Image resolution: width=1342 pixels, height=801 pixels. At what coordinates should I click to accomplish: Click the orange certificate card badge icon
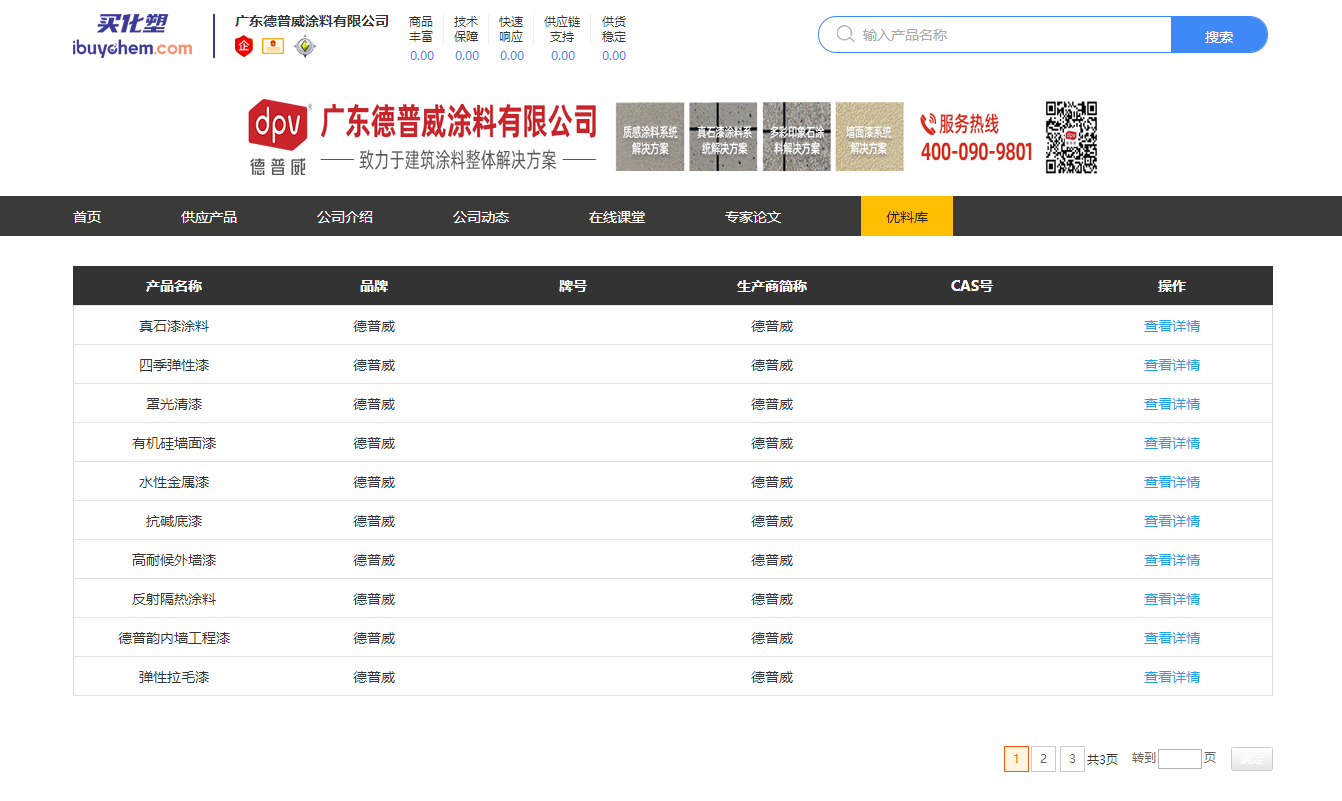[273, 46]
